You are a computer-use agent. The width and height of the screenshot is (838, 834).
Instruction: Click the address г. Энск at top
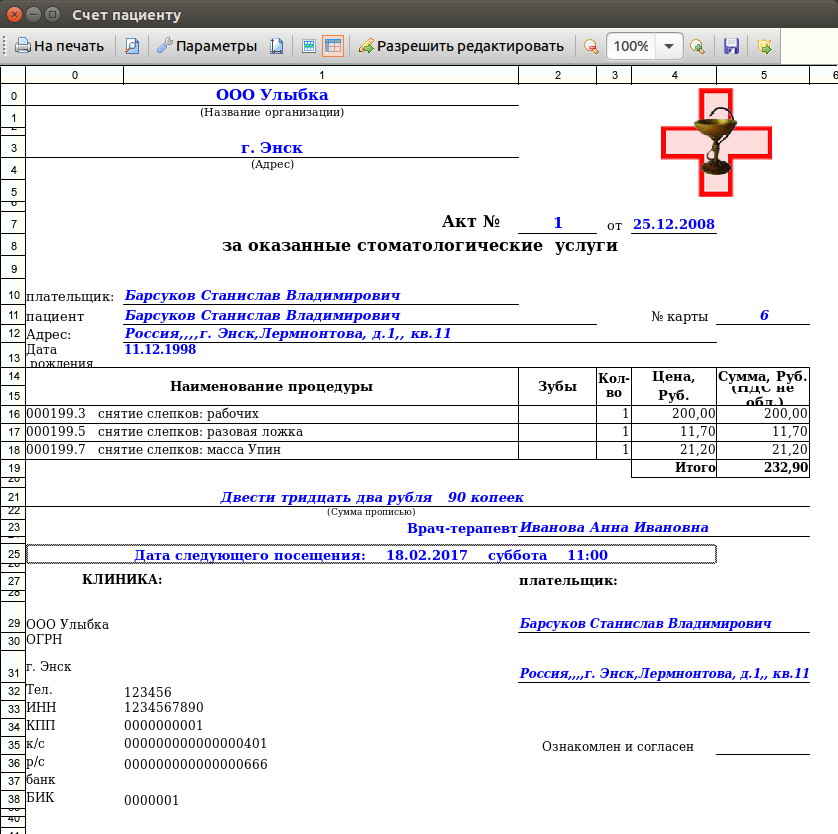click(272, 147)
